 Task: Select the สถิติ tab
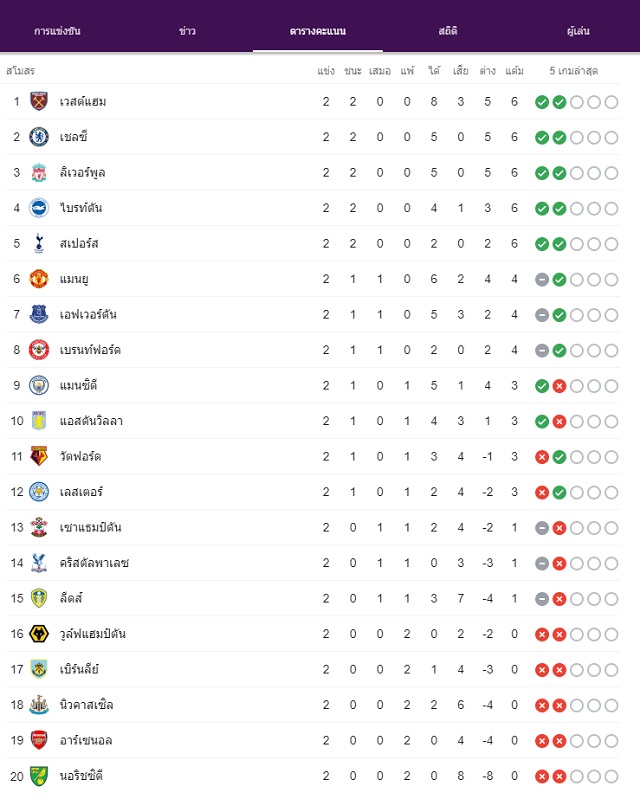(x=448, y=31)
